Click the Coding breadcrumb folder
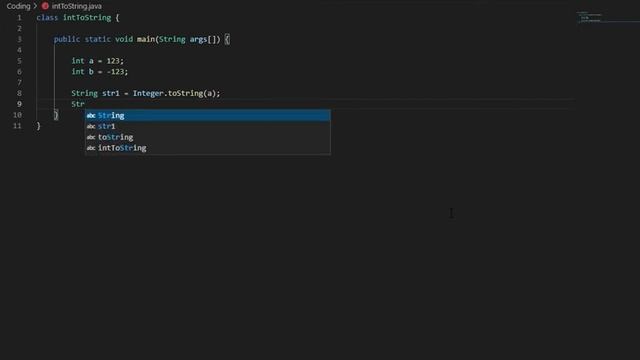Image resolution: width=640 pixels, height=360 pixels. click(x=18, y=6)
